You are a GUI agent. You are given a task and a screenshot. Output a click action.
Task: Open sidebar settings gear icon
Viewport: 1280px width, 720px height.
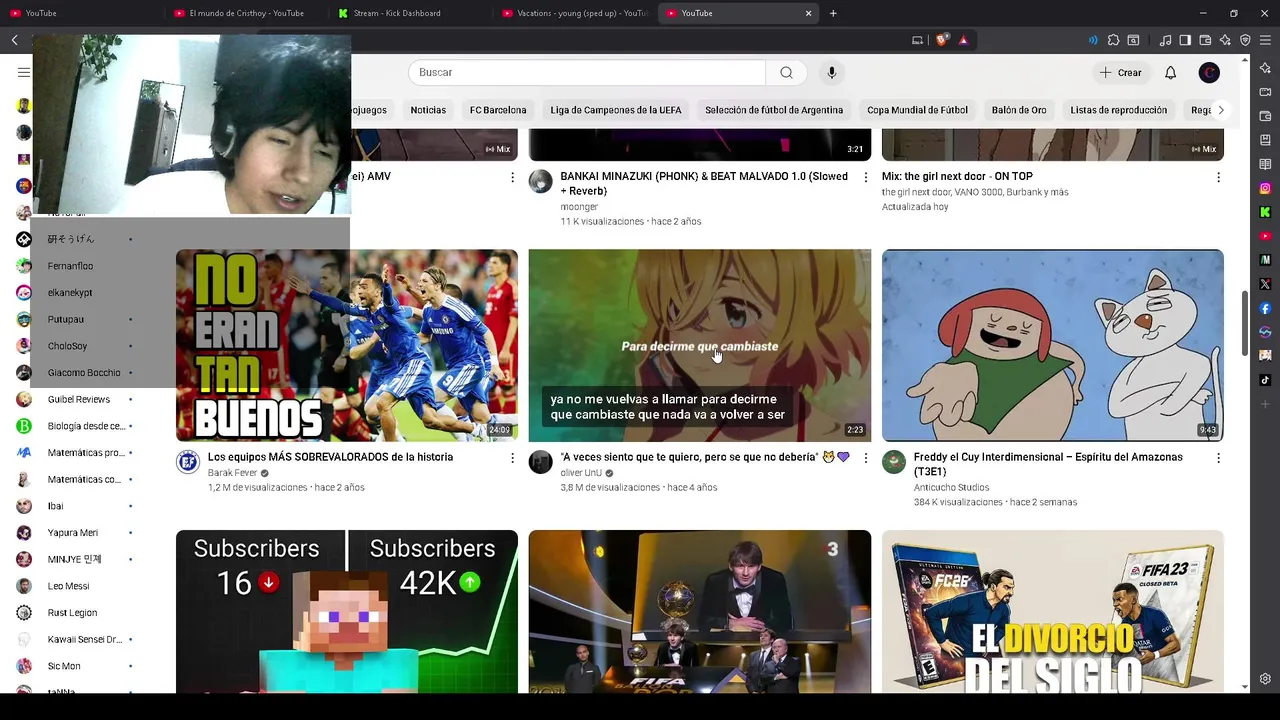(1265, 679)
